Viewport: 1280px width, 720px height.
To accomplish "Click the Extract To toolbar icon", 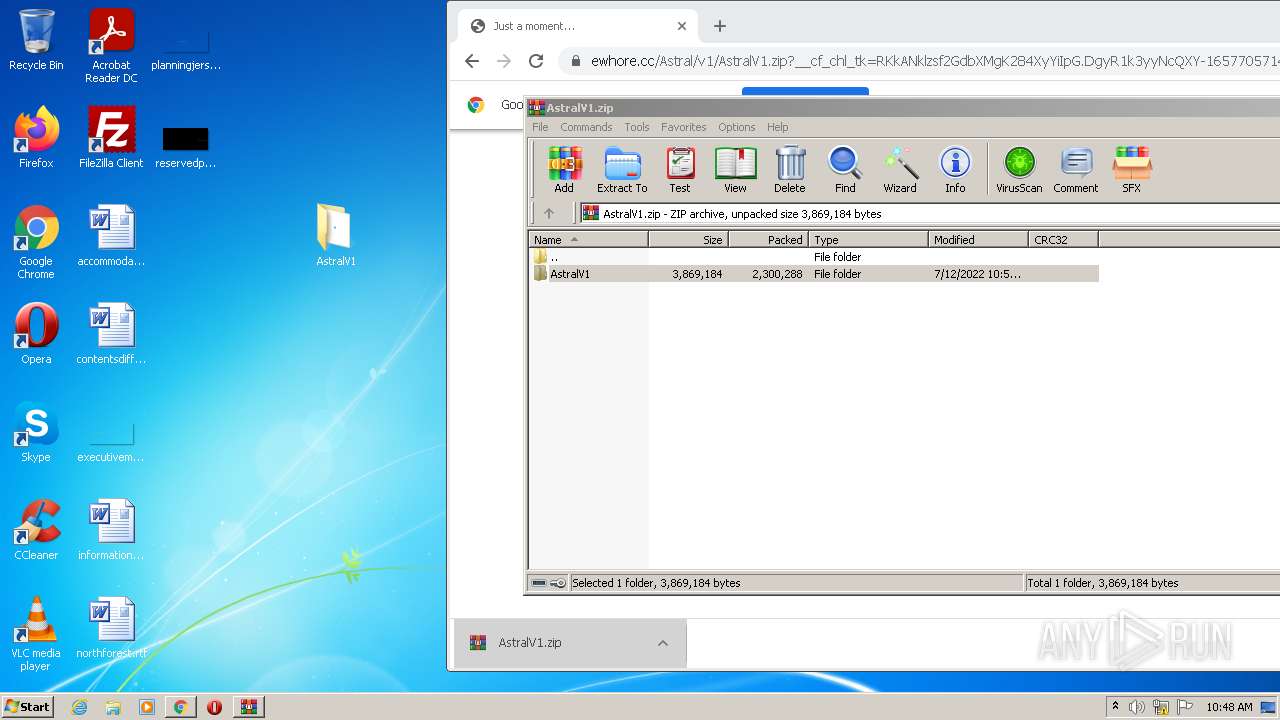I will [x=622, y=169].
